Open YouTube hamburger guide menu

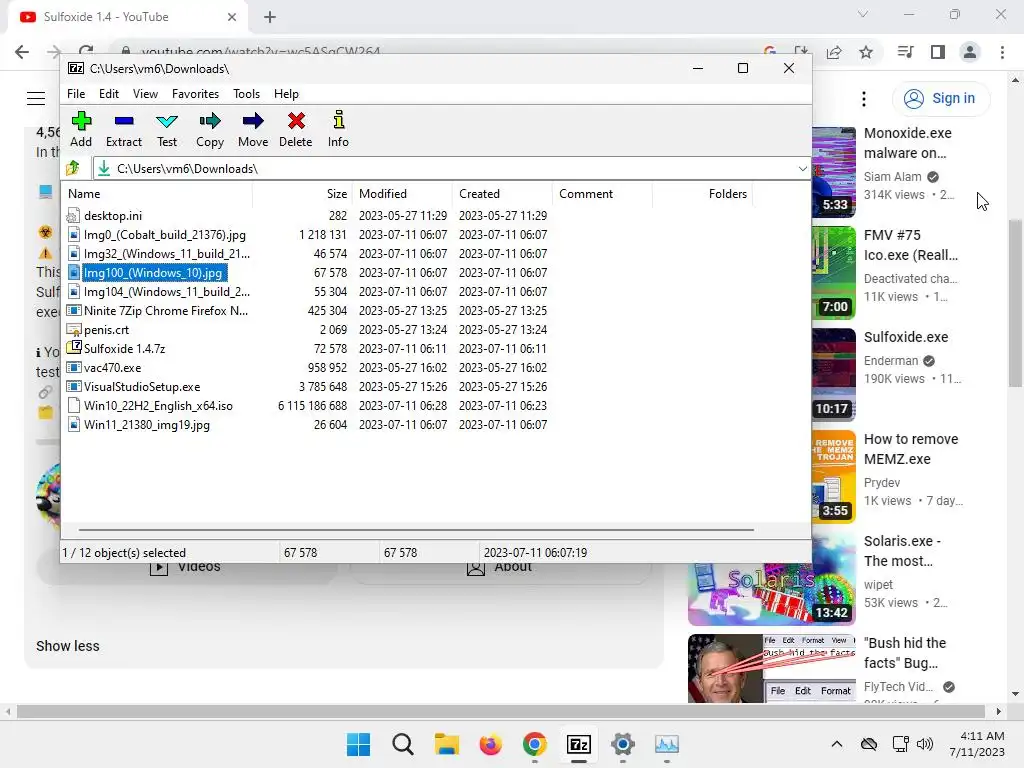(36, 98)
